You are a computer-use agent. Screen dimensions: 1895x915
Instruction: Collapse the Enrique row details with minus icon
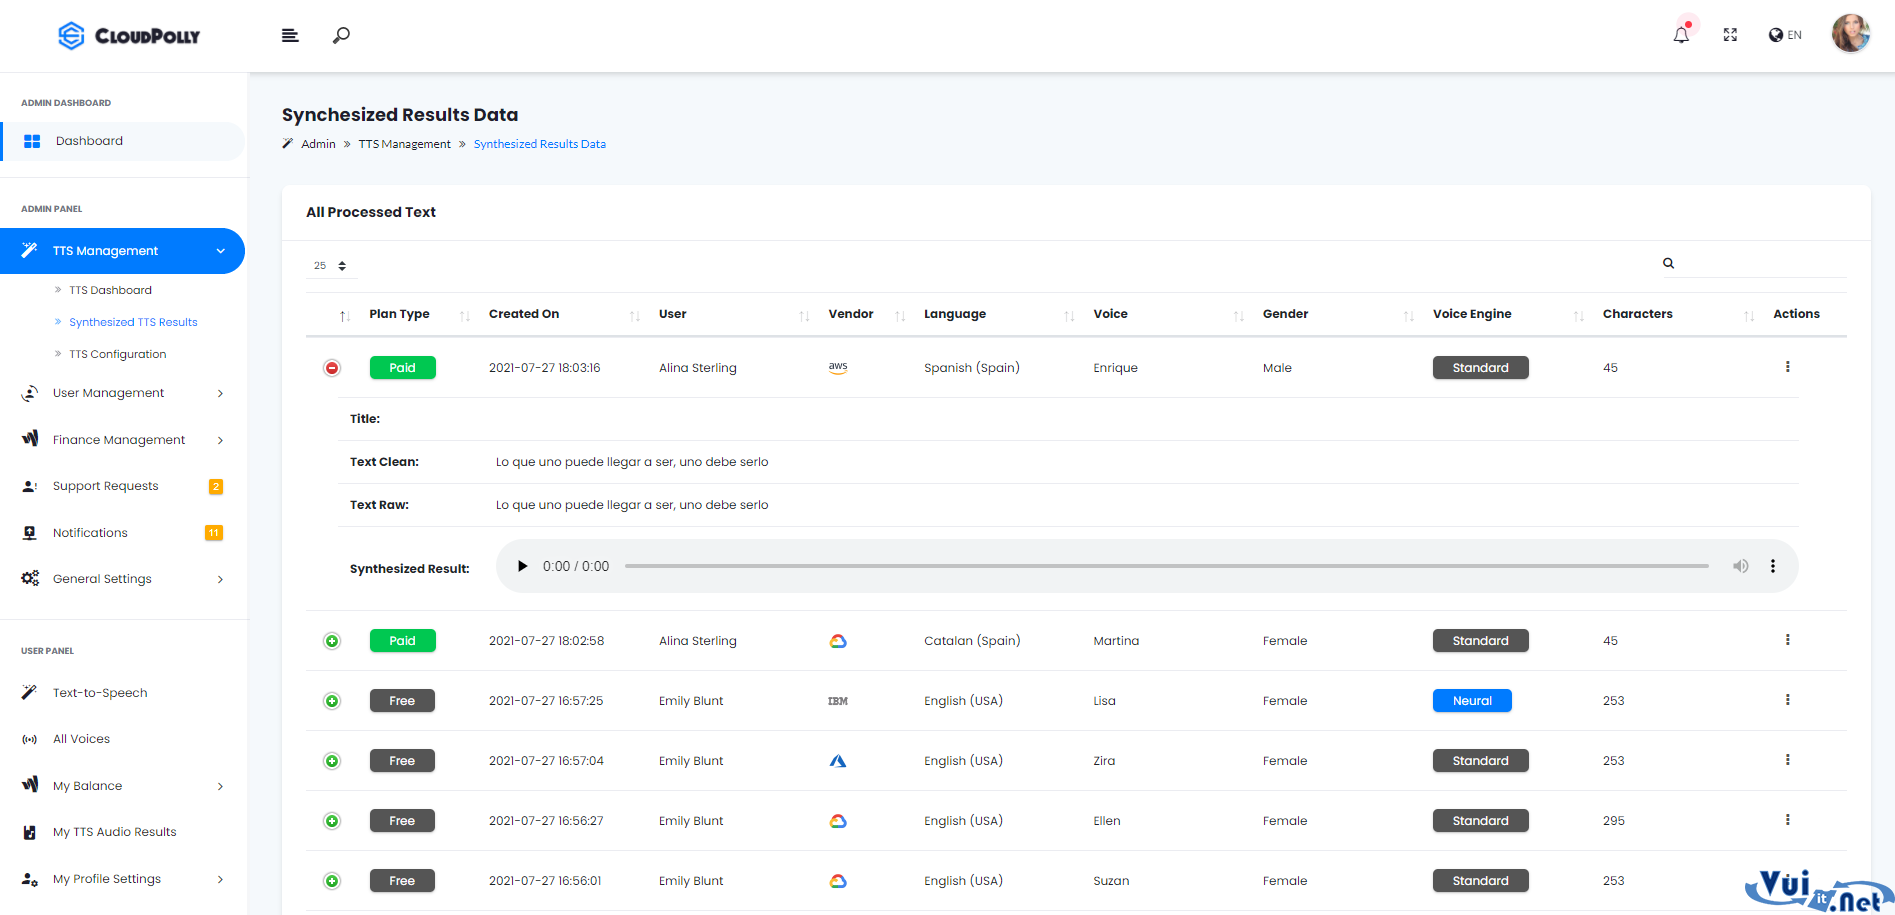[x=332, y=368]
